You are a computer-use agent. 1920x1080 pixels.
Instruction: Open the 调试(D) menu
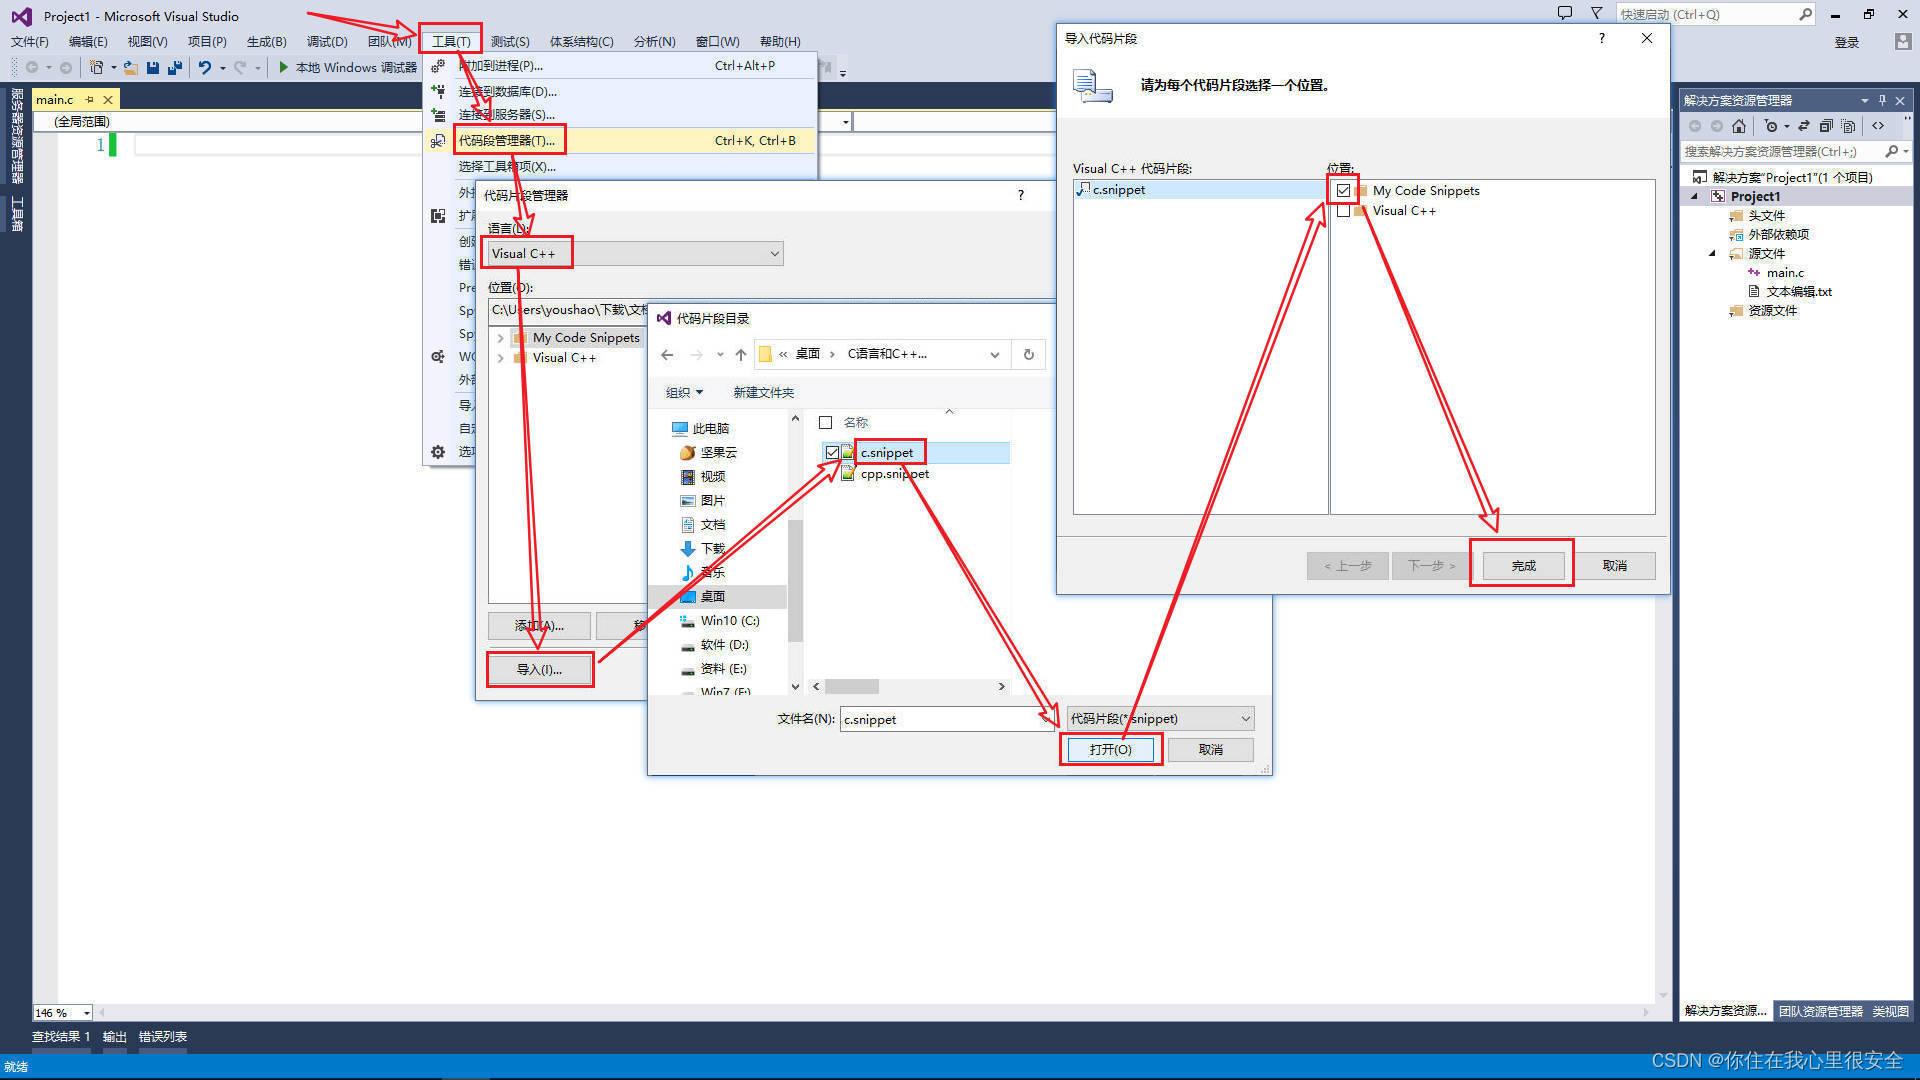[327, 41]
